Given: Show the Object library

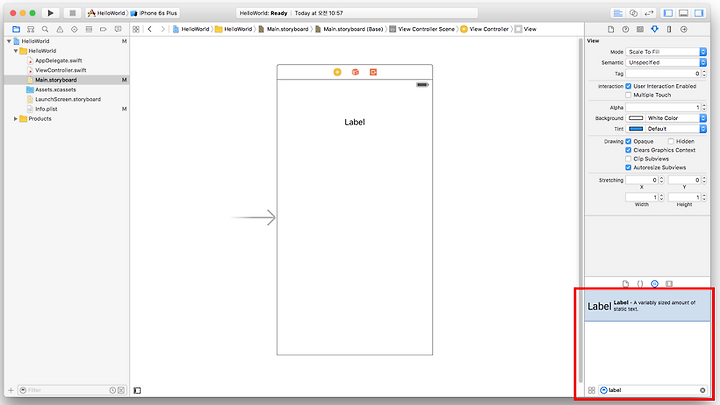Looking at the screenshot, I should (654, 284).
